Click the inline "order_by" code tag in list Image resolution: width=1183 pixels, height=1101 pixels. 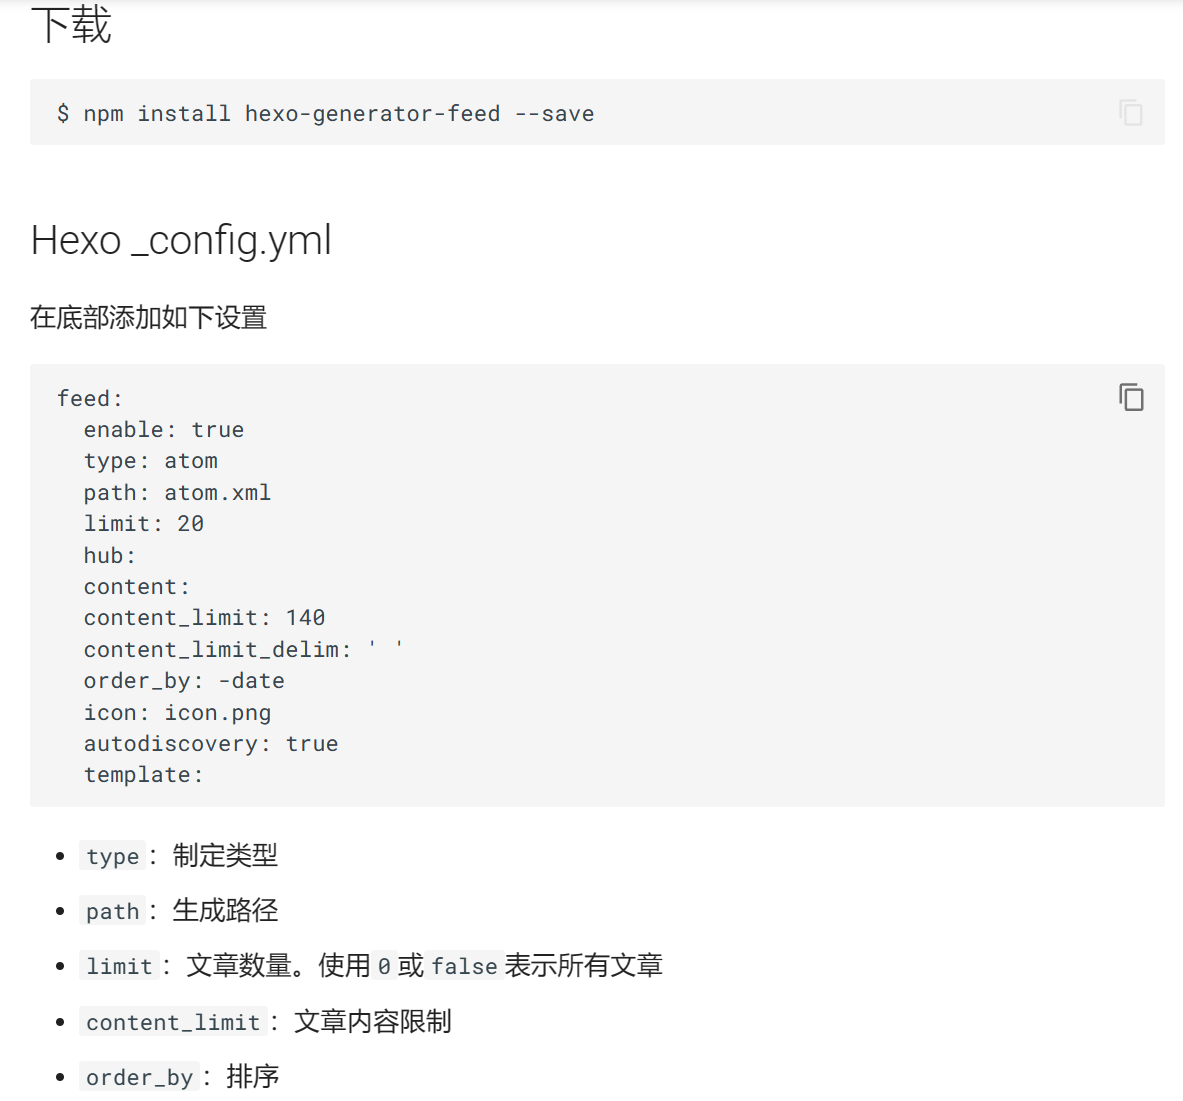(x=139, y=1078)
